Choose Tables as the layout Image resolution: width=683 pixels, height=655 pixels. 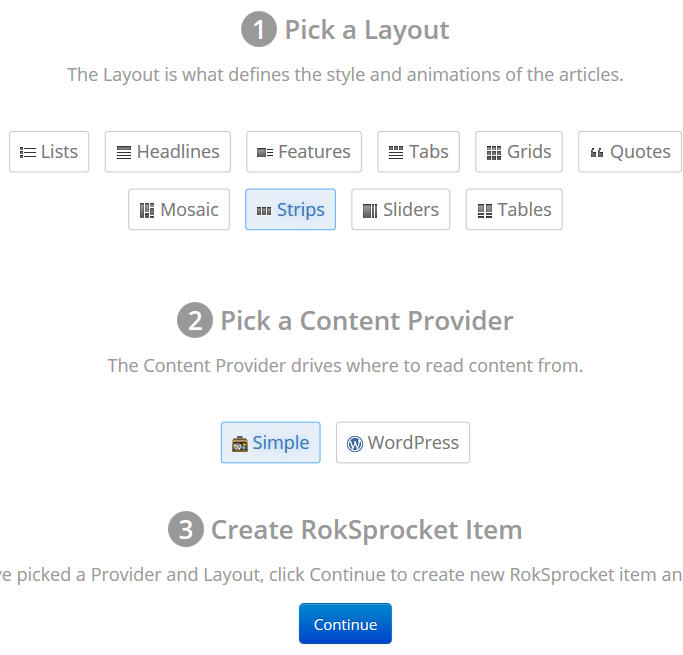[x=514, y=209]
